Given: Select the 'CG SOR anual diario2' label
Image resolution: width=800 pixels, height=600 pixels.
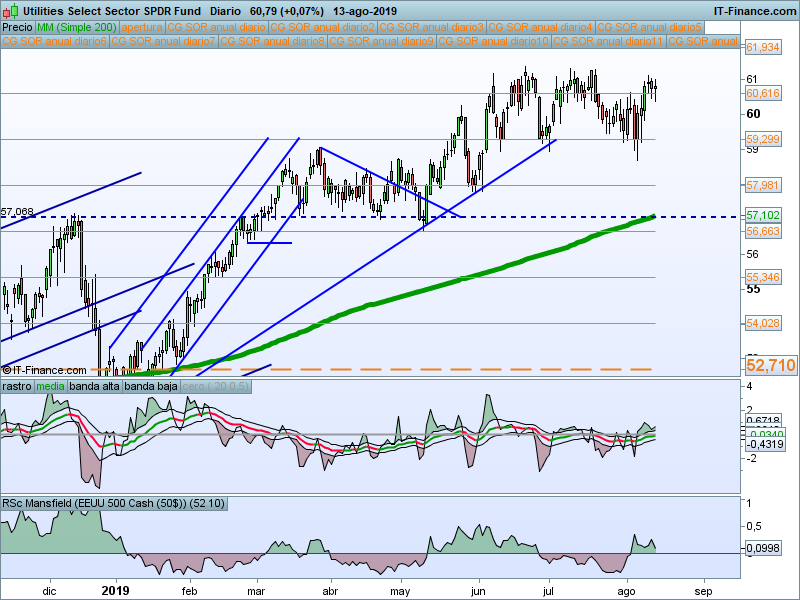Looking at the screenshot, I should pos(322,27).
